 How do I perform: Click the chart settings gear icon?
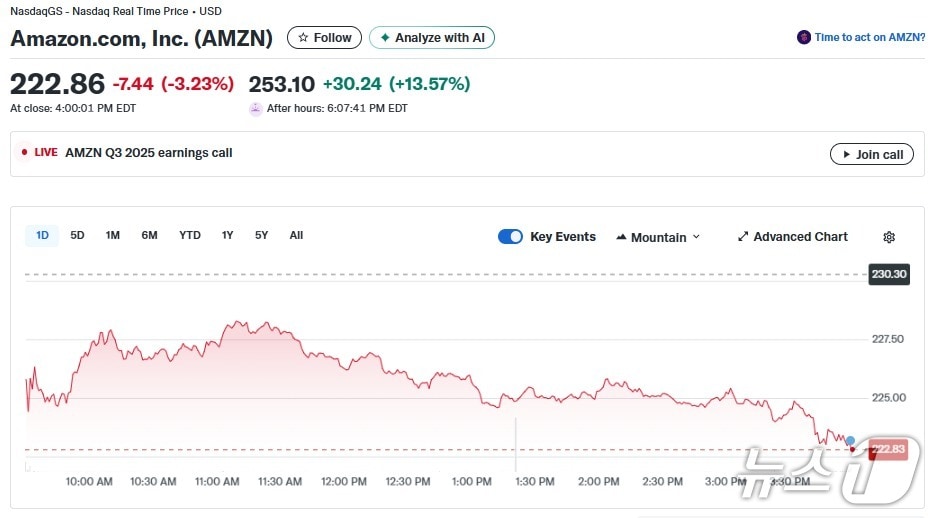point(889,237)
